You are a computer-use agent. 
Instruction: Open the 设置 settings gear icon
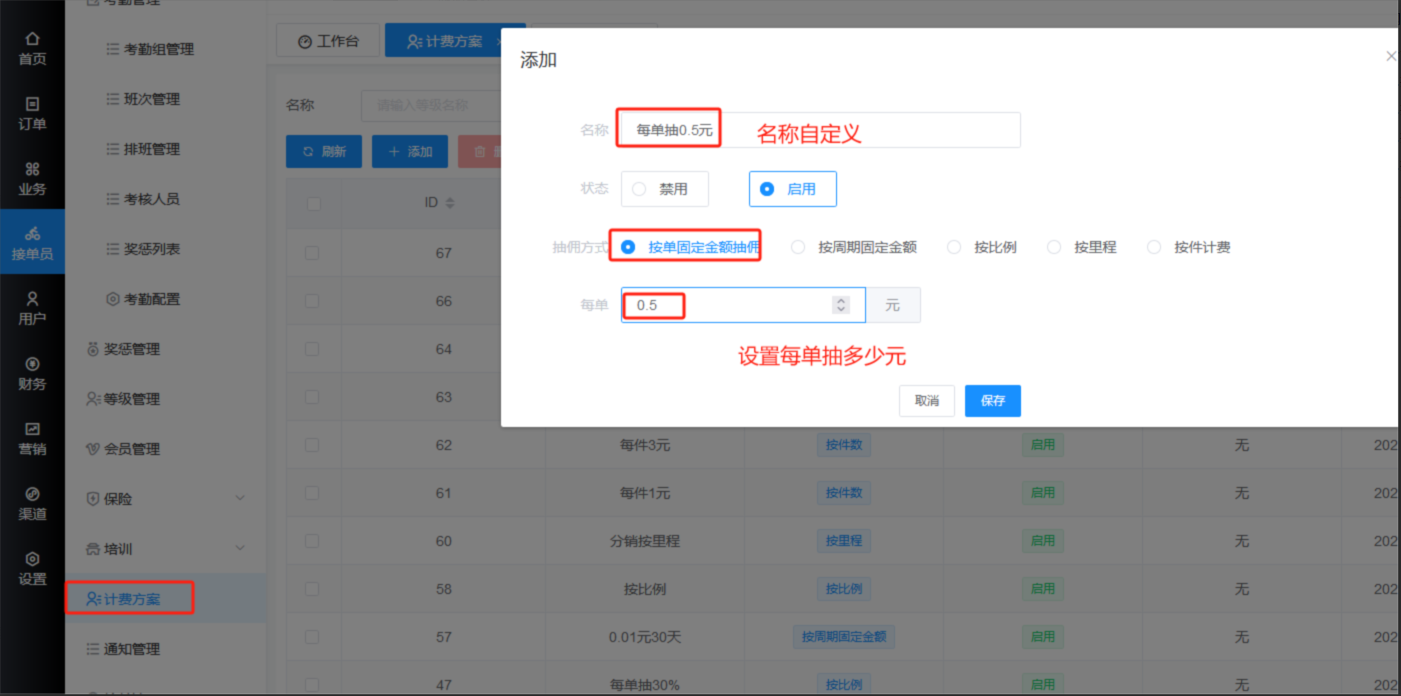point(32,568)
